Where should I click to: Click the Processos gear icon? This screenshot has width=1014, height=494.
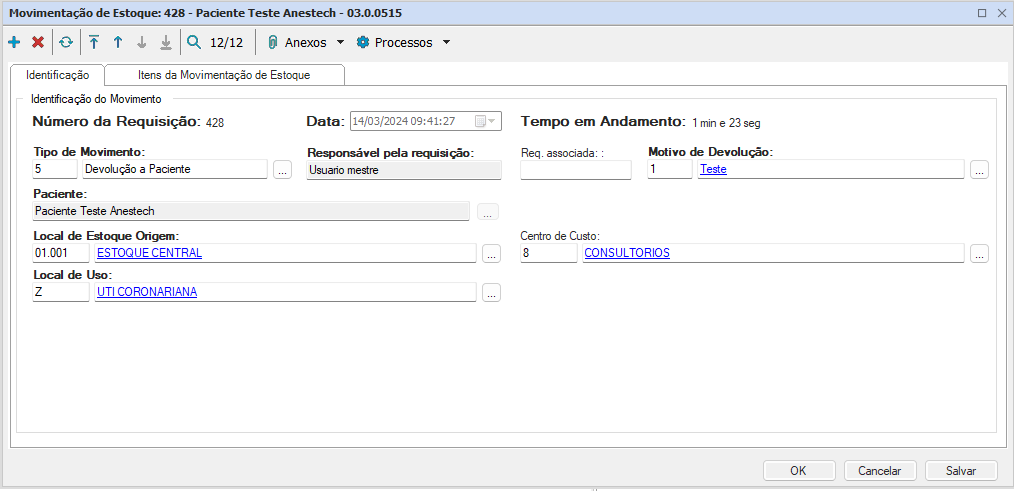point(363,43)
